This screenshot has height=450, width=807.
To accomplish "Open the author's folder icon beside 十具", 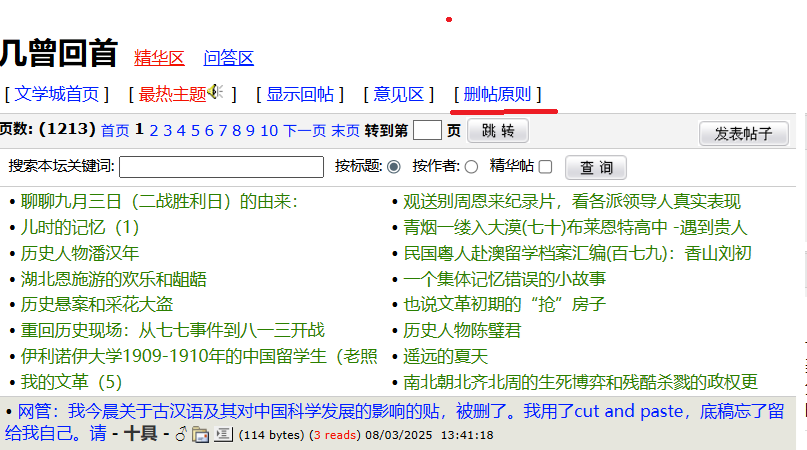I will pos(200,435).
